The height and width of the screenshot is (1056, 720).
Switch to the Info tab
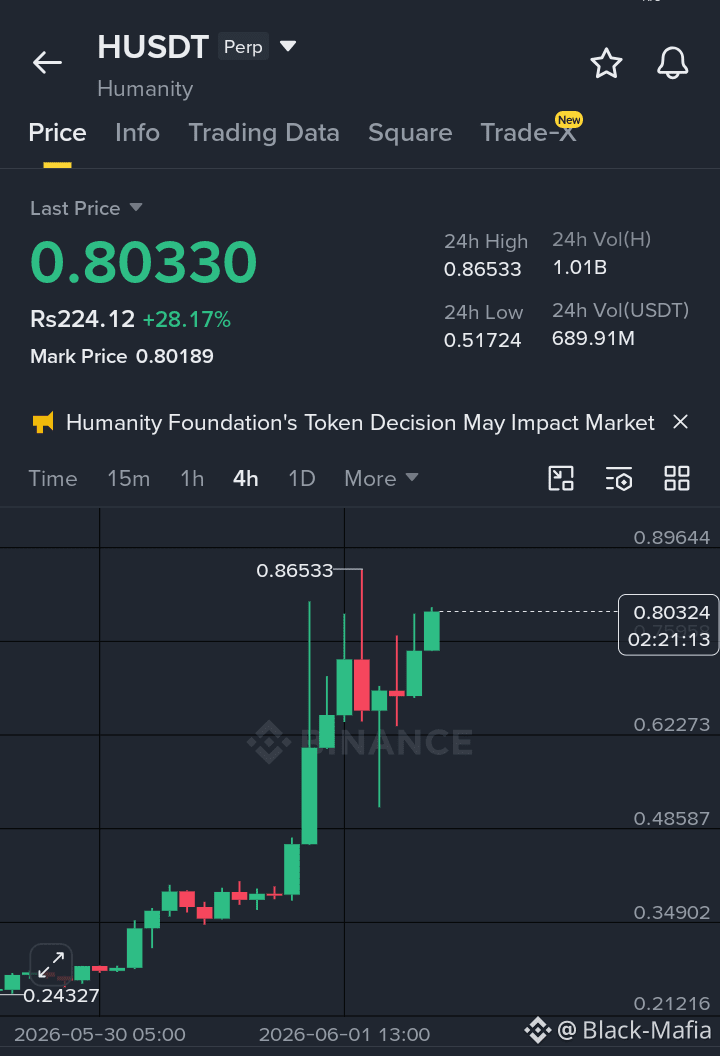(137, 133)
